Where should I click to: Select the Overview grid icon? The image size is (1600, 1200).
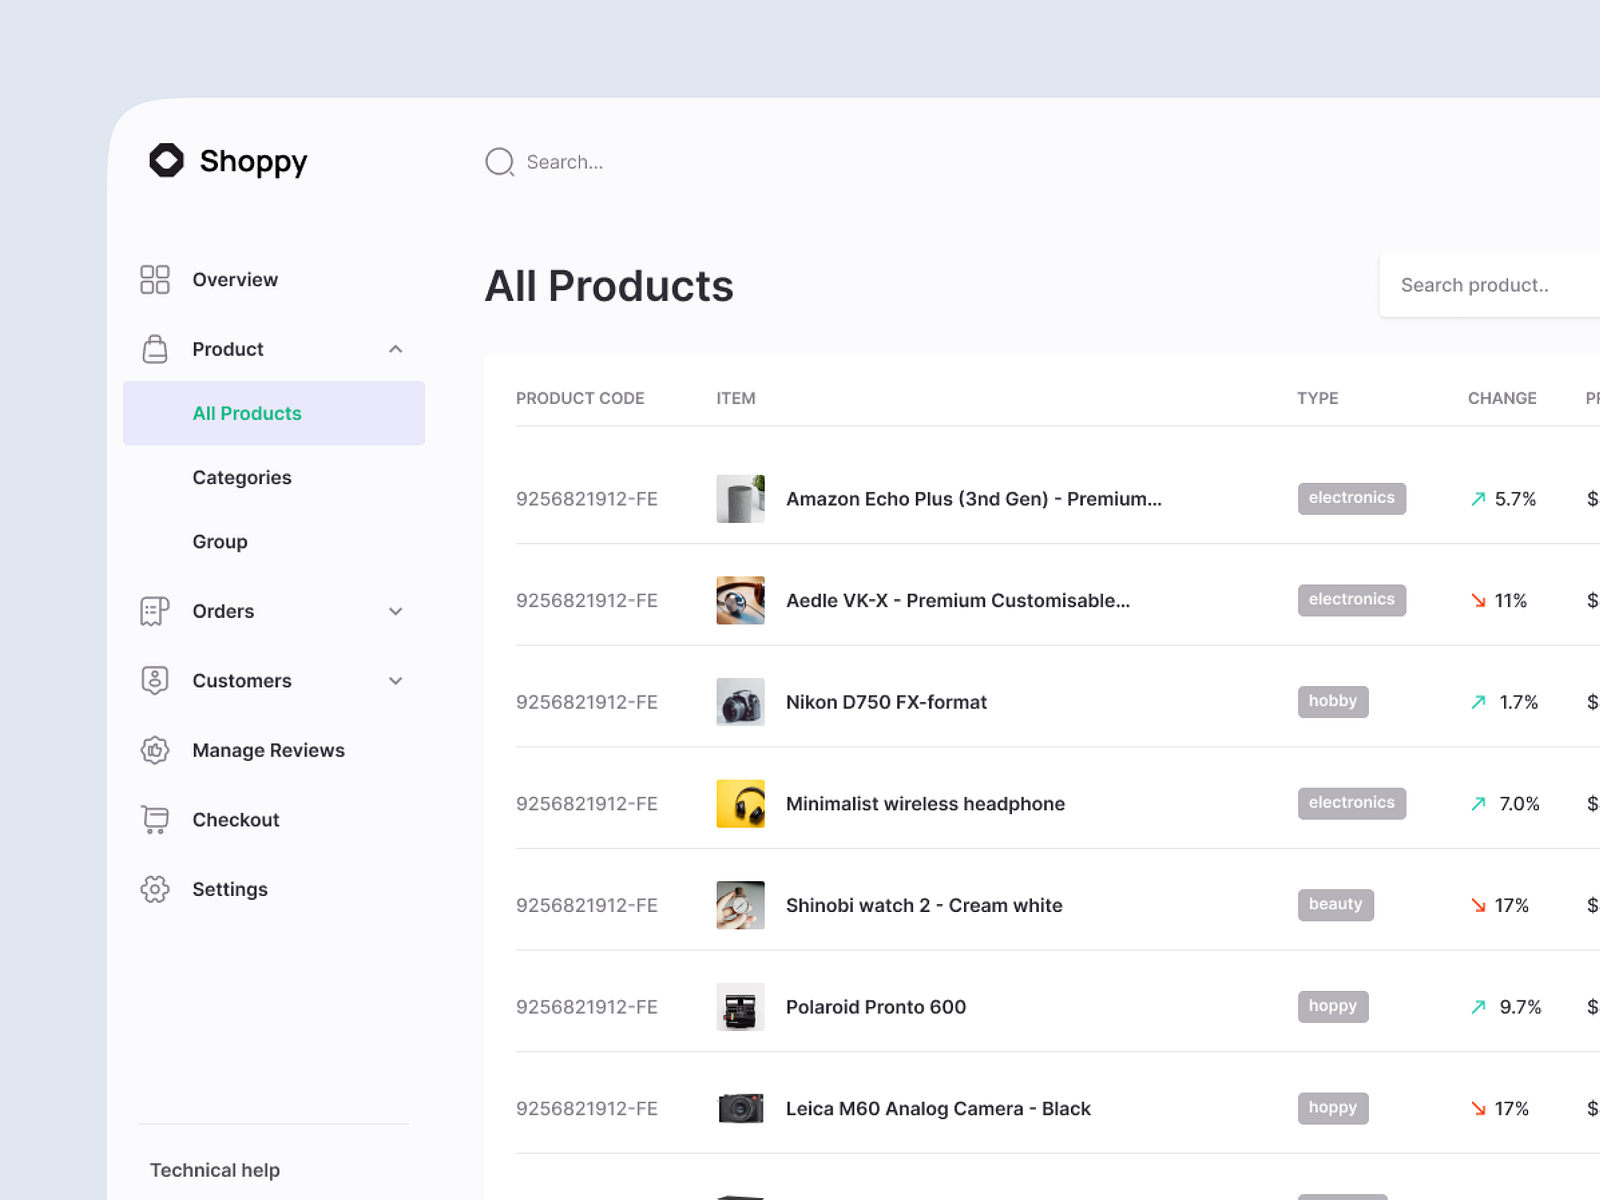tap(154, 279)
